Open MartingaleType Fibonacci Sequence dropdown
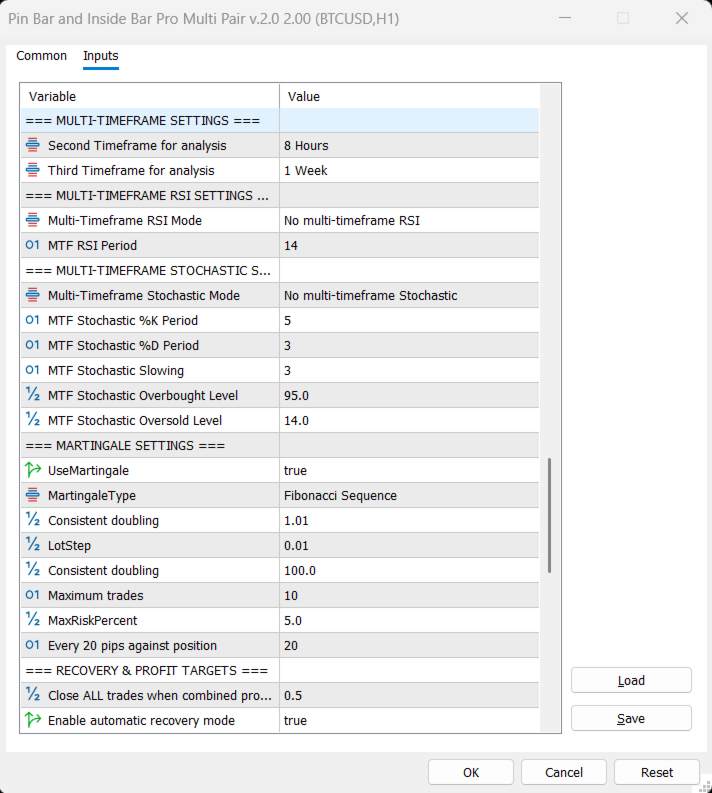This screenshot has width=712, height=793. pos(410,495)
